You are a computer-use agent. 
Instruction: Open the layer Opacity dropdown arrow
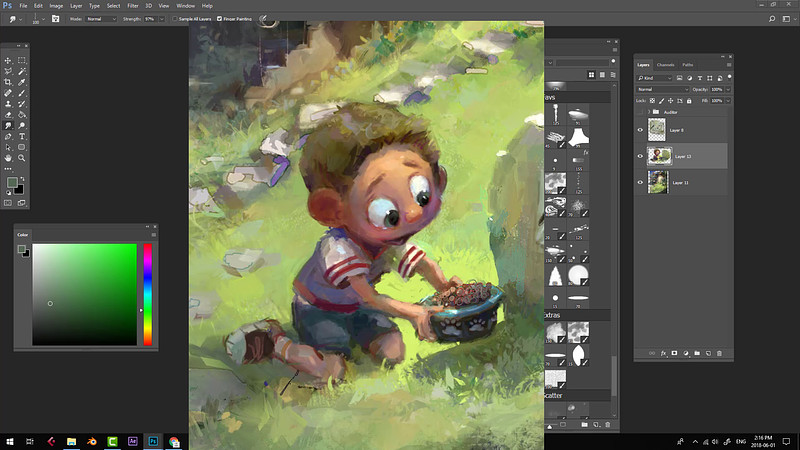tap(728, 89)
